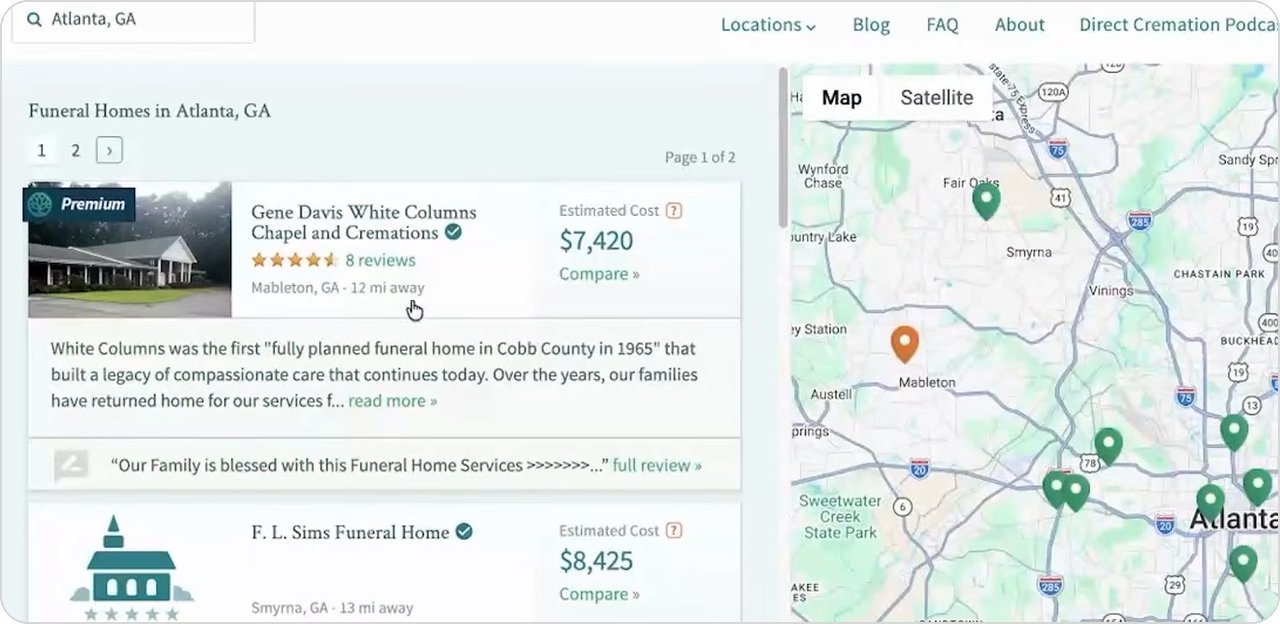
Task: Click the help icon beside $8,425 Estimated Cost
Action: click(674, 530)
